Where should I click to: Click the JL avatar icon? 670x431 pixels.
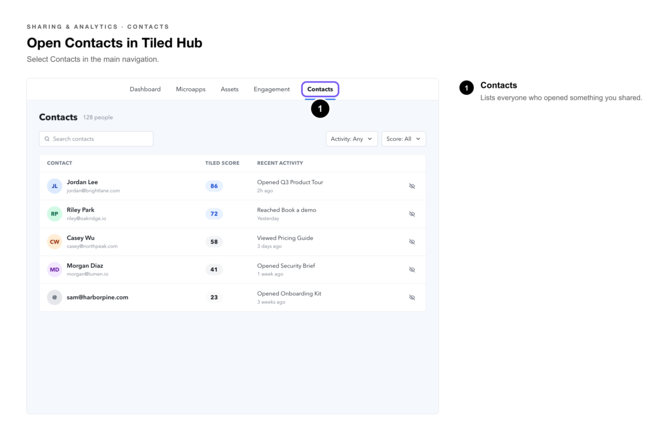point(54,186)
